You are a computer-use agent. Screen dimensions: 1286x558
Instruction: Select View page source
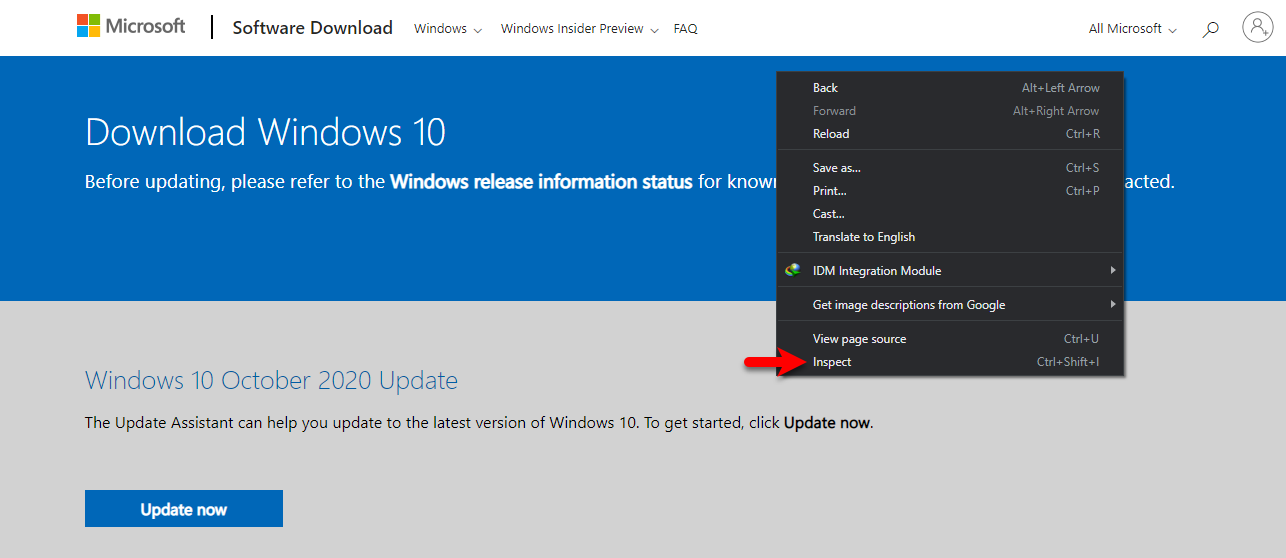click(950, 339)
